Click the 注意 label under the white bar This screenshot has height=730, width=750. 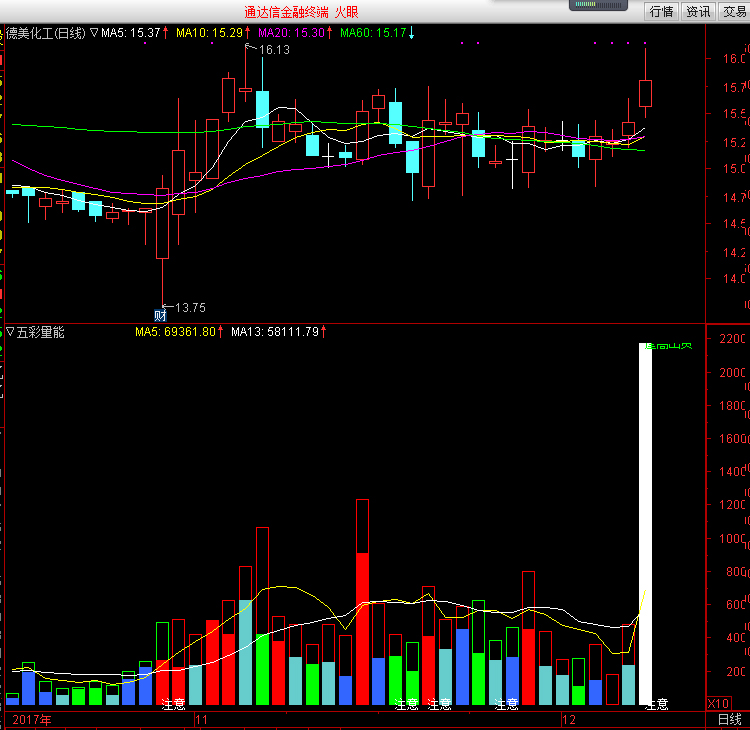[656, 704]
